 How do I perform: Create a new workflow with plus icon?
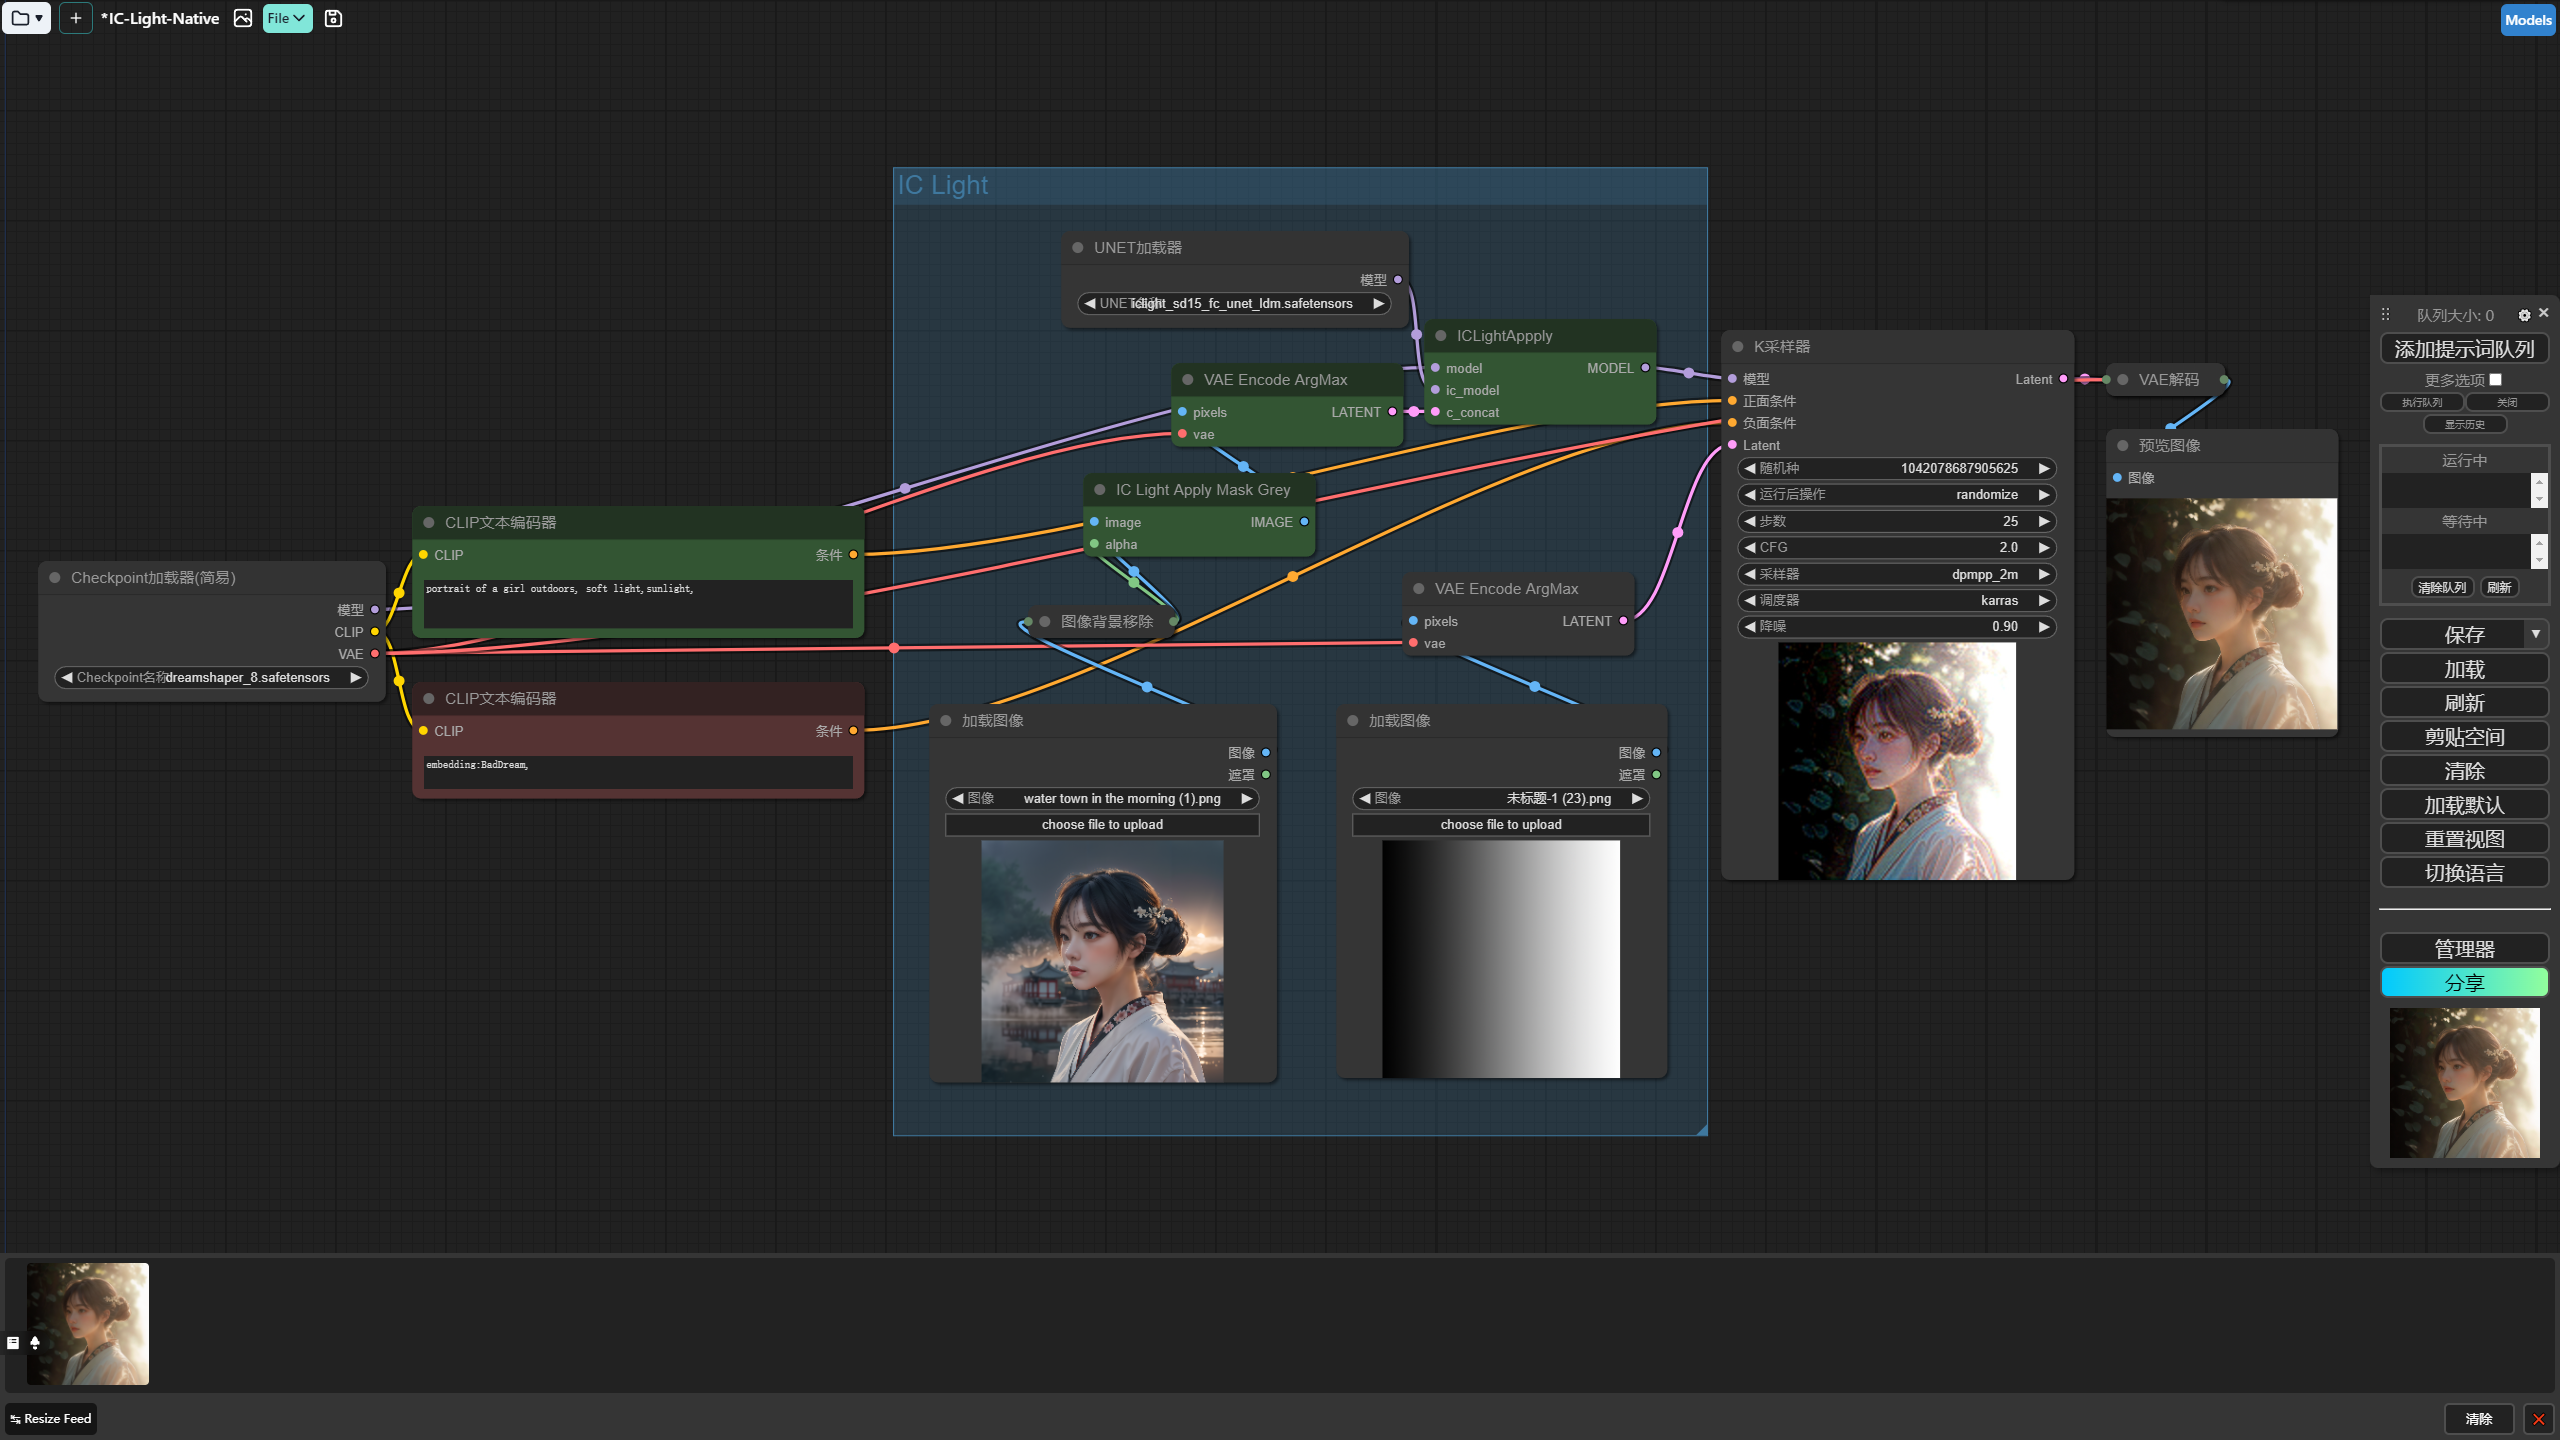pyautogui.click(x=75, y=18)
